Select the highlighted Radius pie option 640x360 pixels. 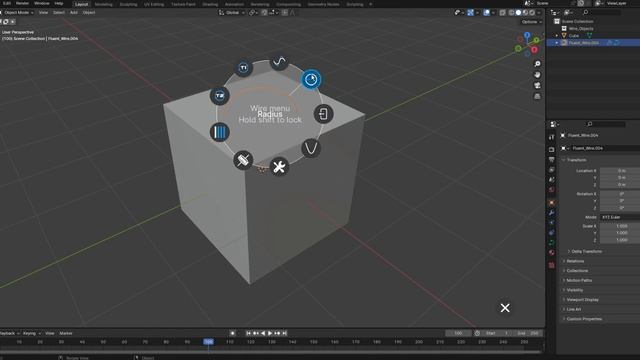coord(311,79)
